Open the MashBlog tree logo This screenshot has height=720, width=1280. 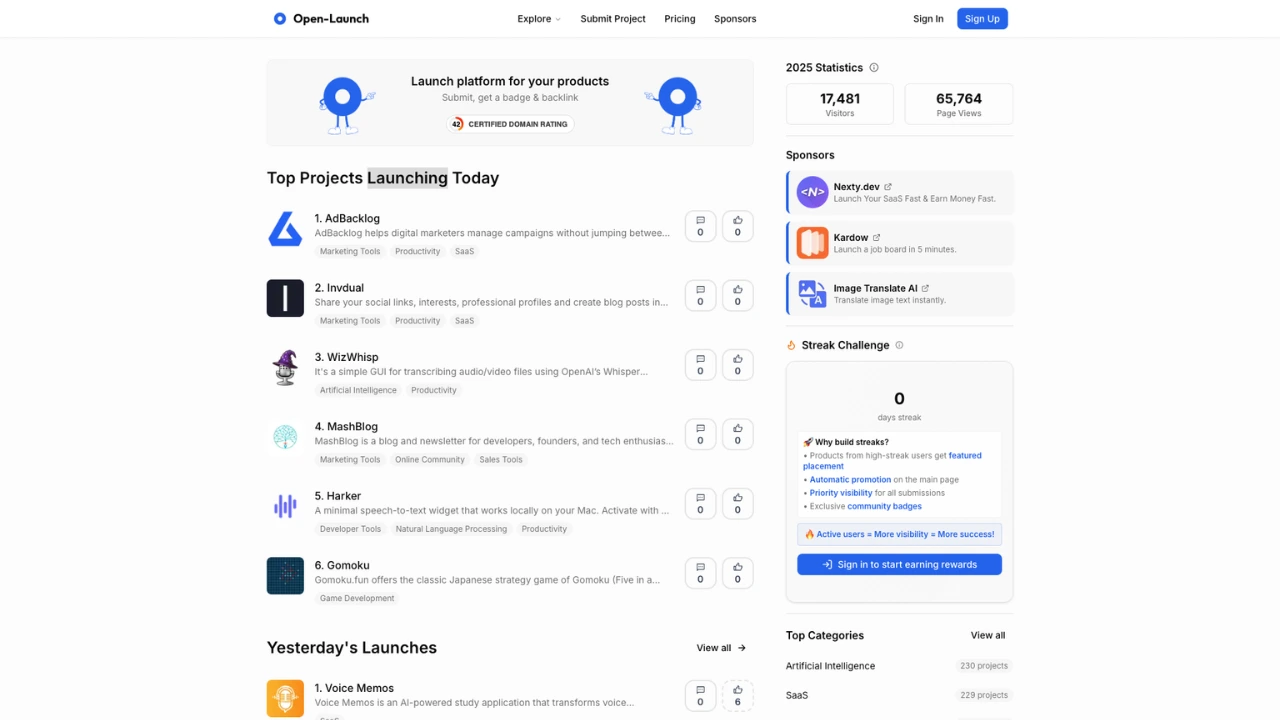pos(285,437)
